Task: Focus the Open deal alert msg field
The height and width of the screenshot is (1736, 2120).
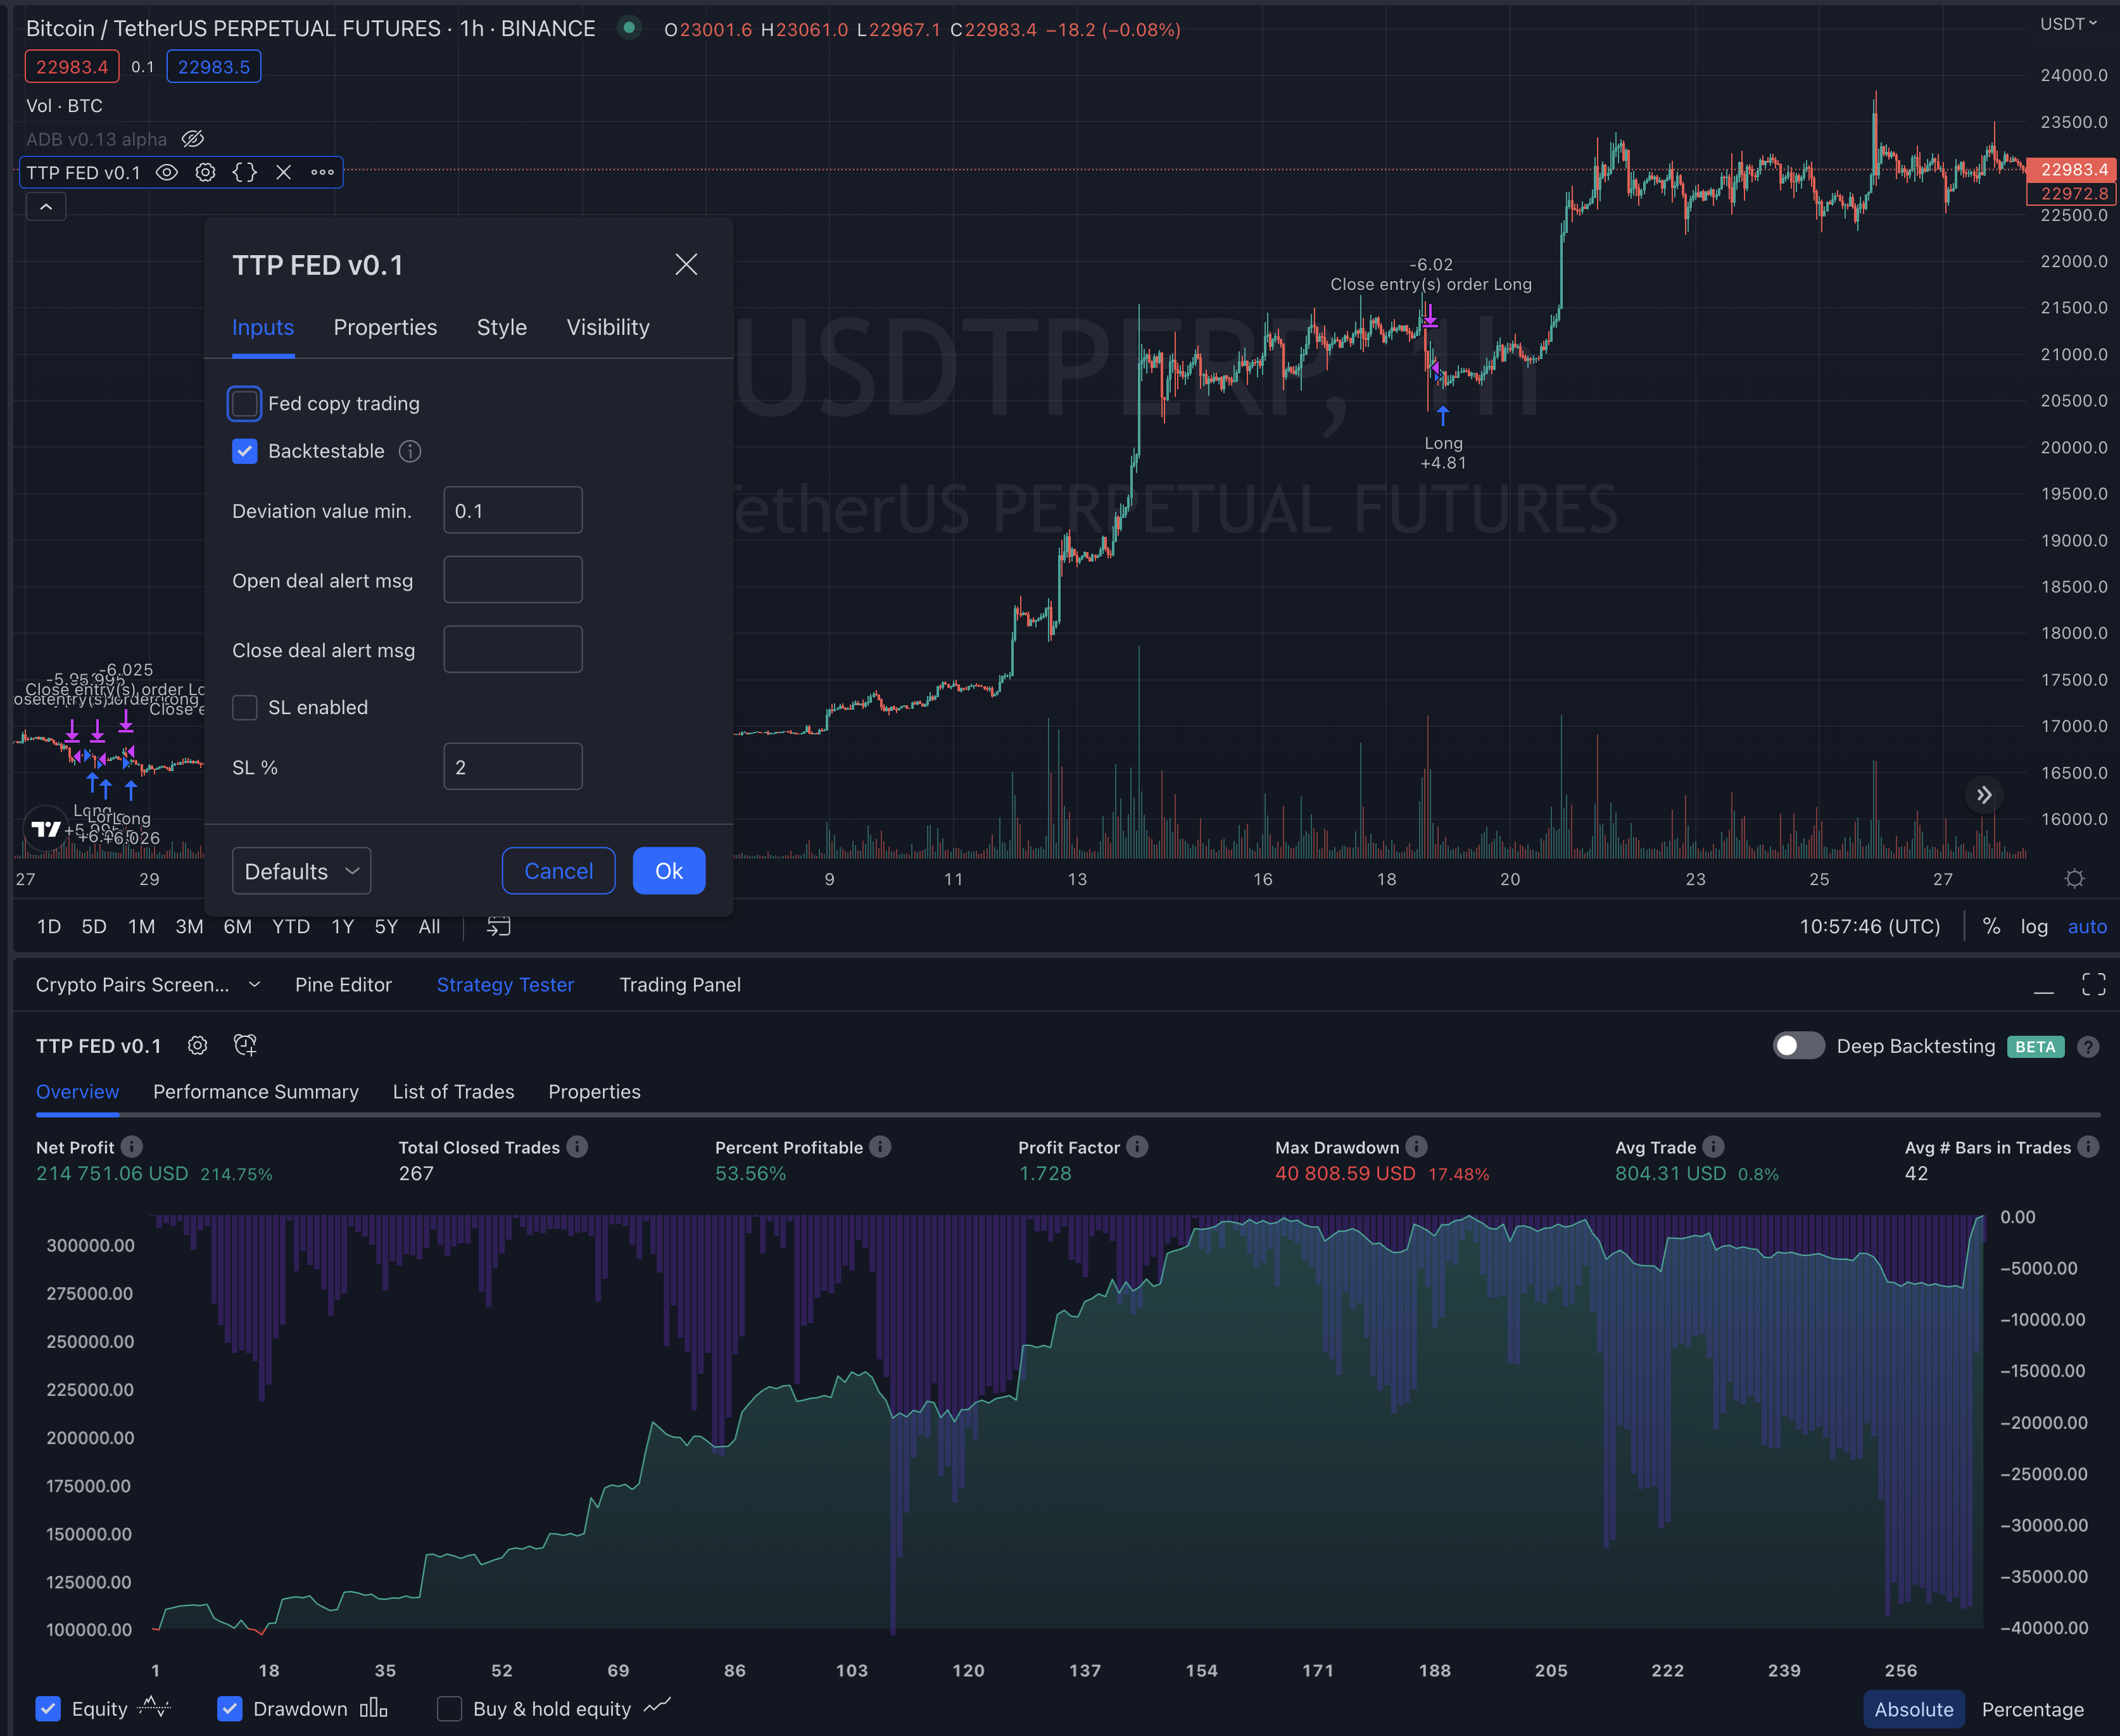Action: click(513, 580)
